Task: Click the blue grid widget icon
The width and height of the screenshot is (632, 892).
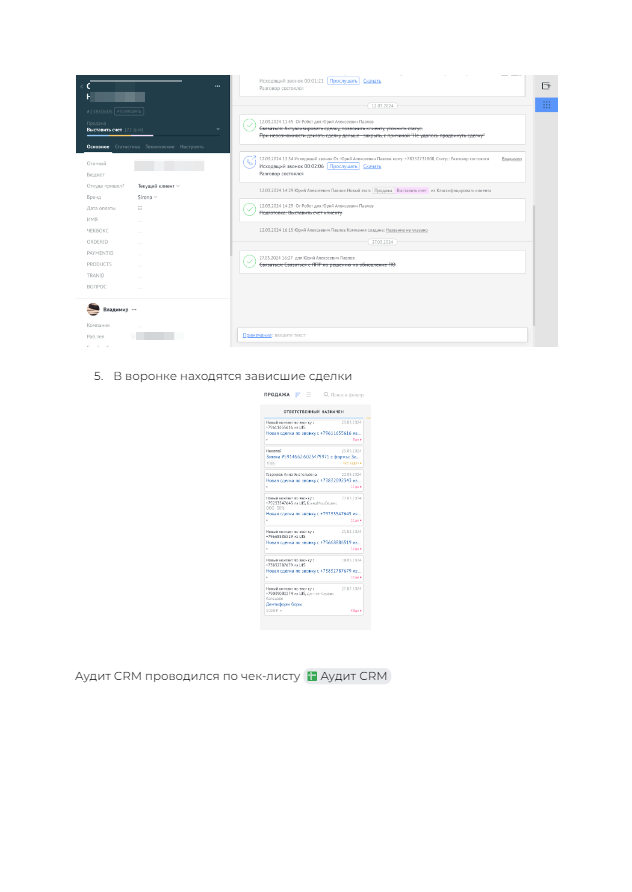Action: coord(546,105)
